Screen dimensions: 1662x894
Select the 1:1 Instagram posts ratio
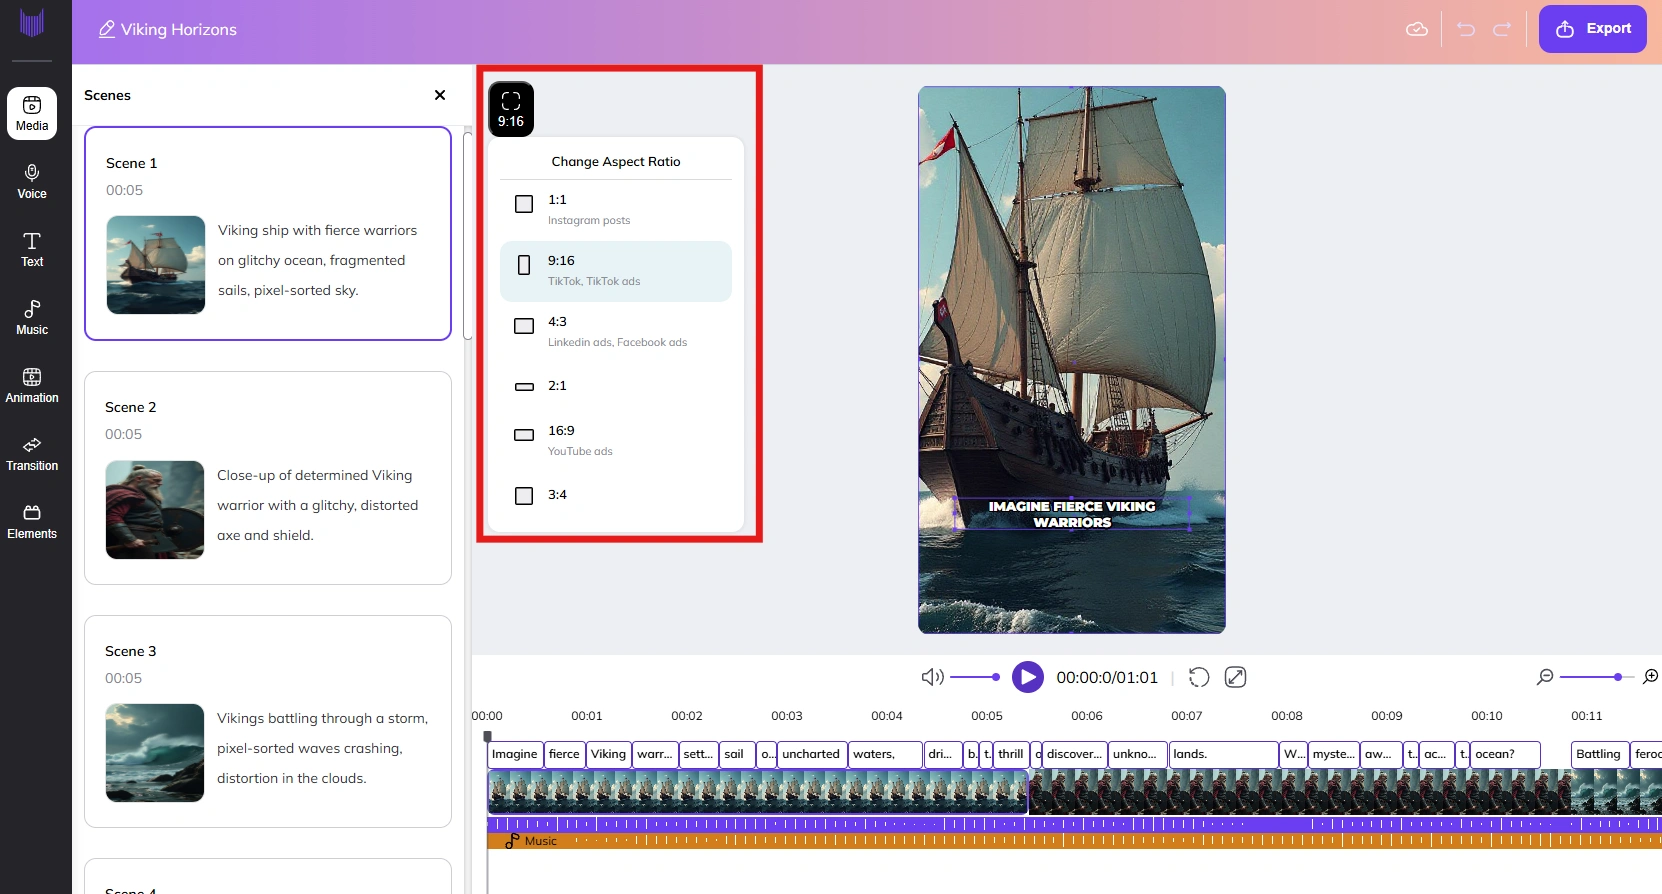(616, 209)
